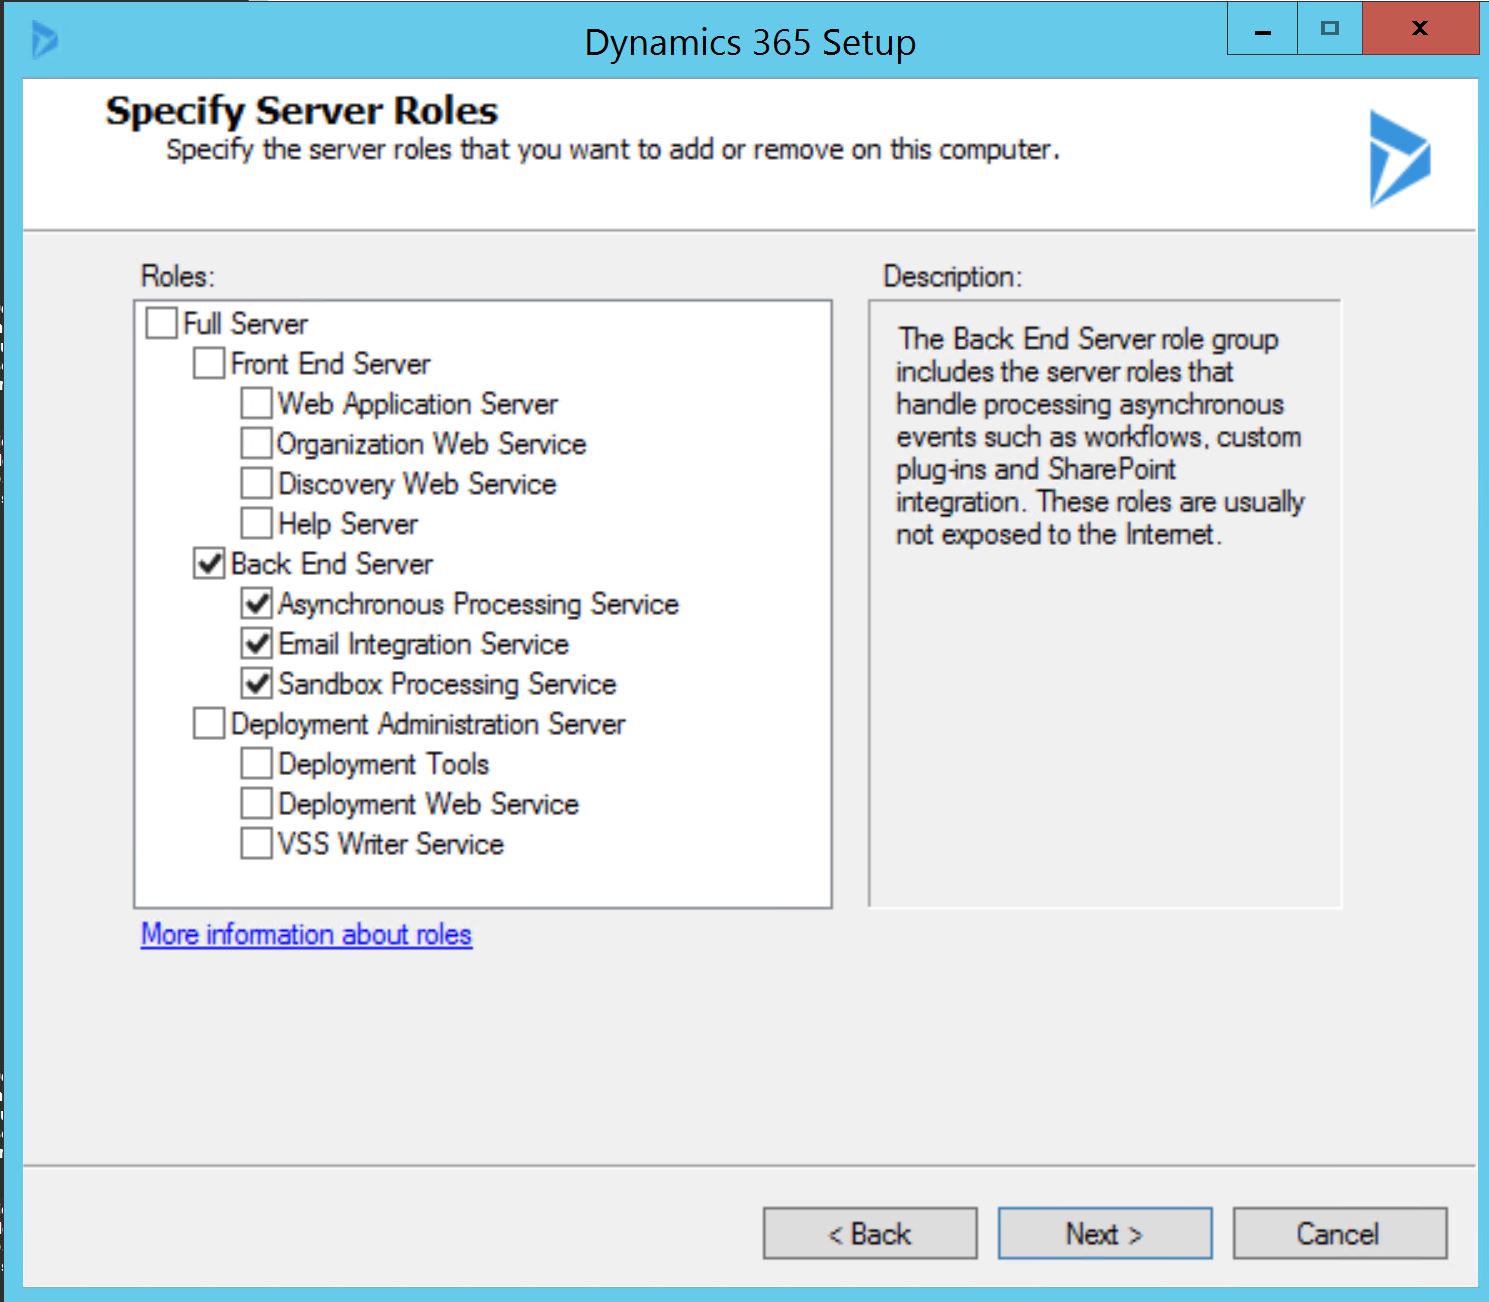Viewport: 1489px width, 1302px height.
Task: Click the Back End Server description text
Action: 1100,436
